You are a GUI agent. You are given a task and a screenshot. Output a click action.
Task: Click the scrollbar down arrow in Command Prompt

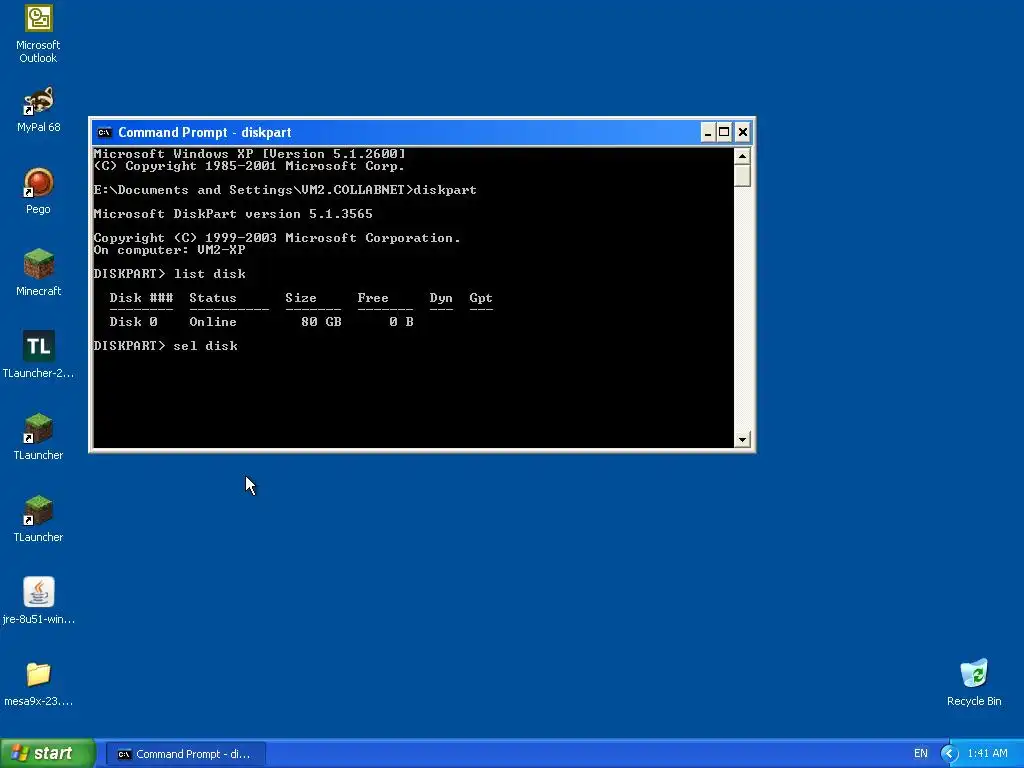[742, 440]
